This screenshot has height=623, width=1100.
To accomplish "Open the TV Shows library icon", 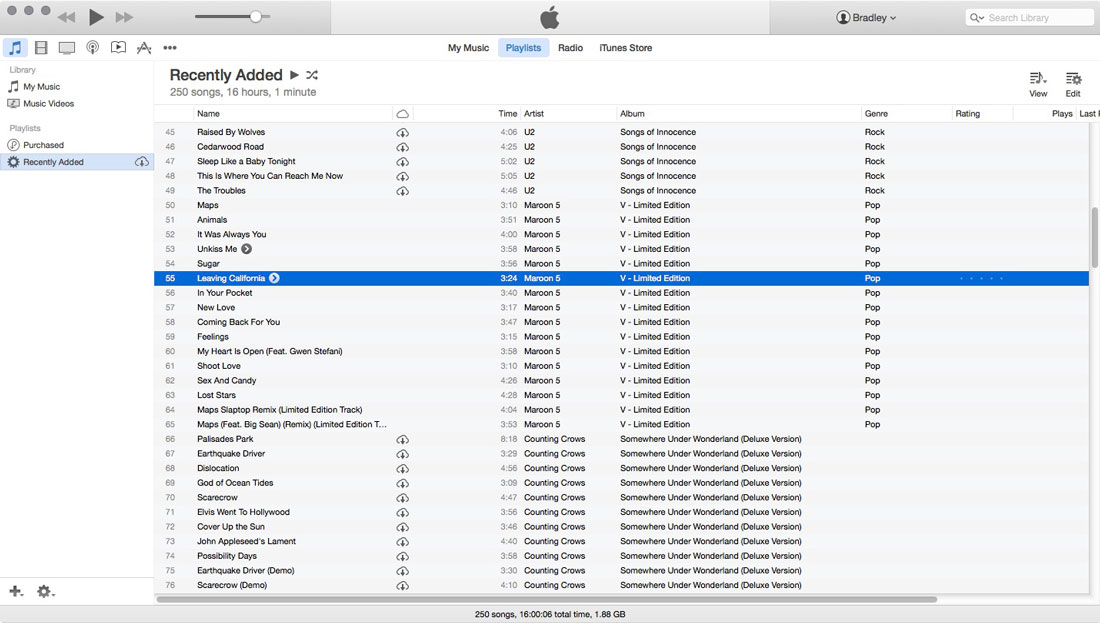I will [x=67, y=48].
